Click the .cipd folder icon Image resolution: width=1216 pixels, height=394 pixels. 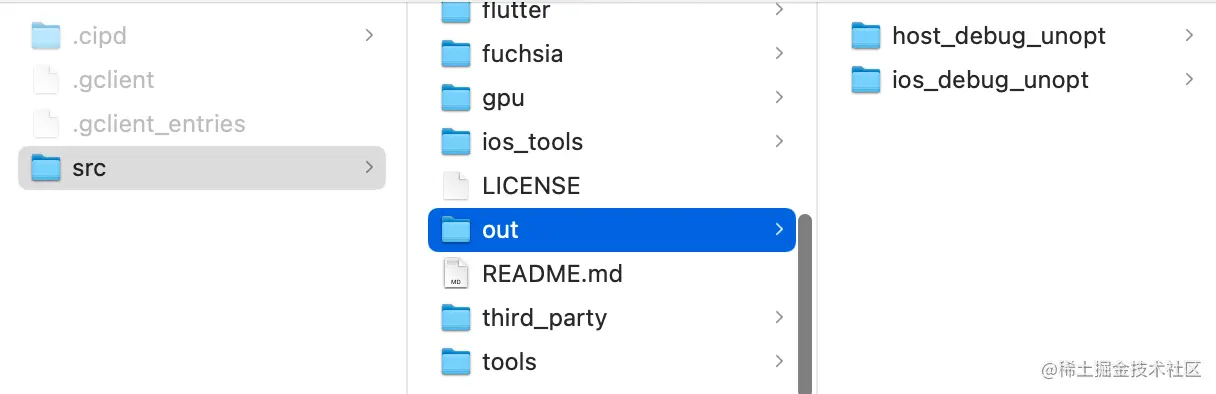[x=46, y=36]
